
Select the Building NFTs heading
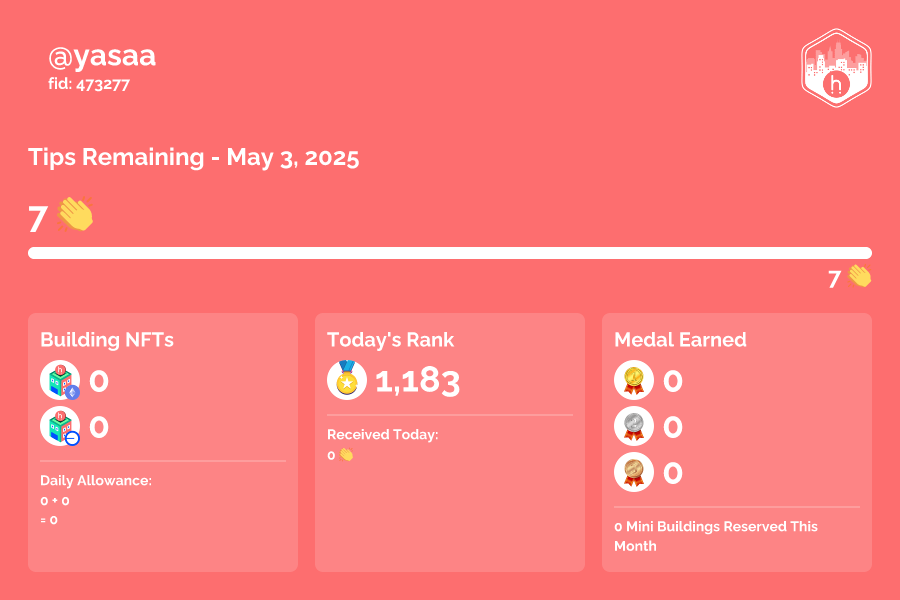click(x=107, y=340)
